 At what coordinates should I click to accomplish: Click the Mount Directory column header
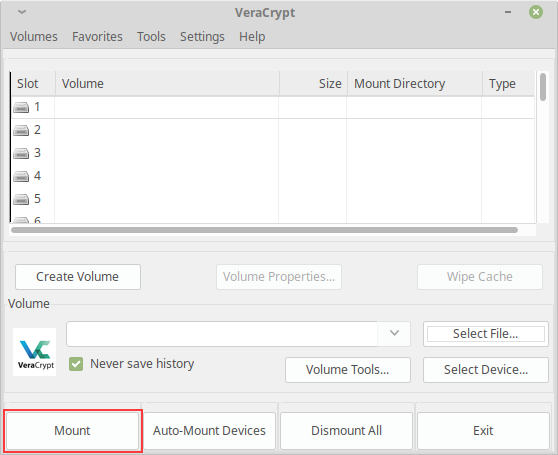click(x=415, y=84)
